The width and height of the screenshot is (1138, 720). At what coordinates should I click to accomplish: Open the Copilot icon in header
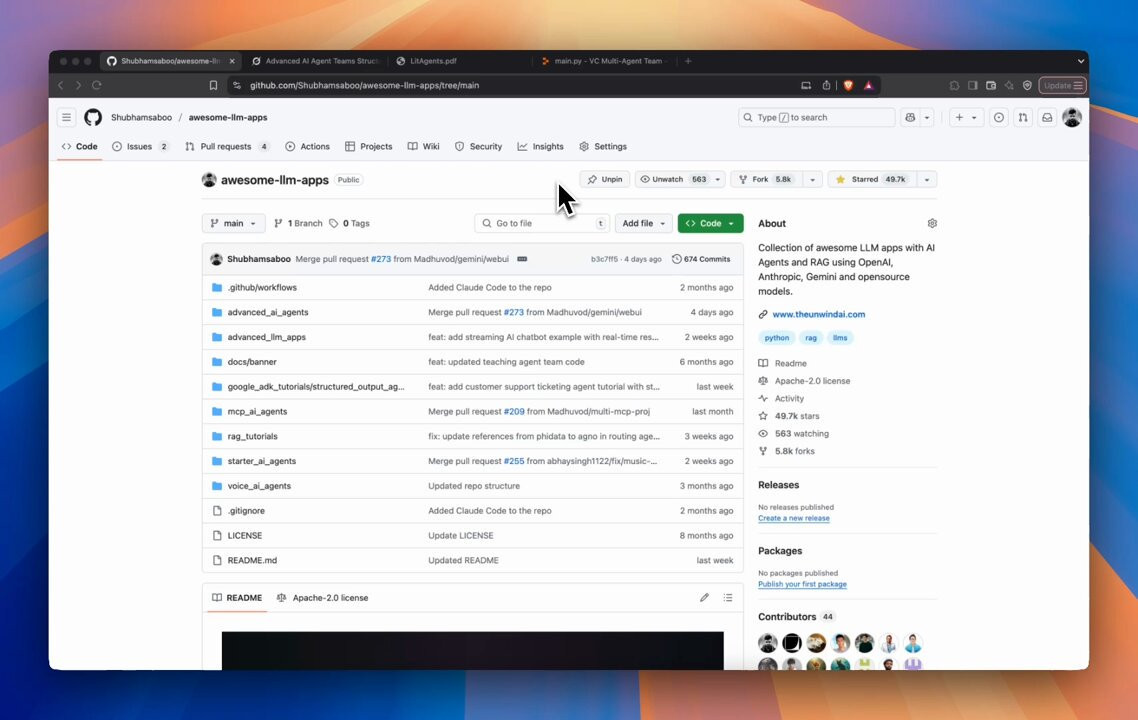click(x=910, y=117)
